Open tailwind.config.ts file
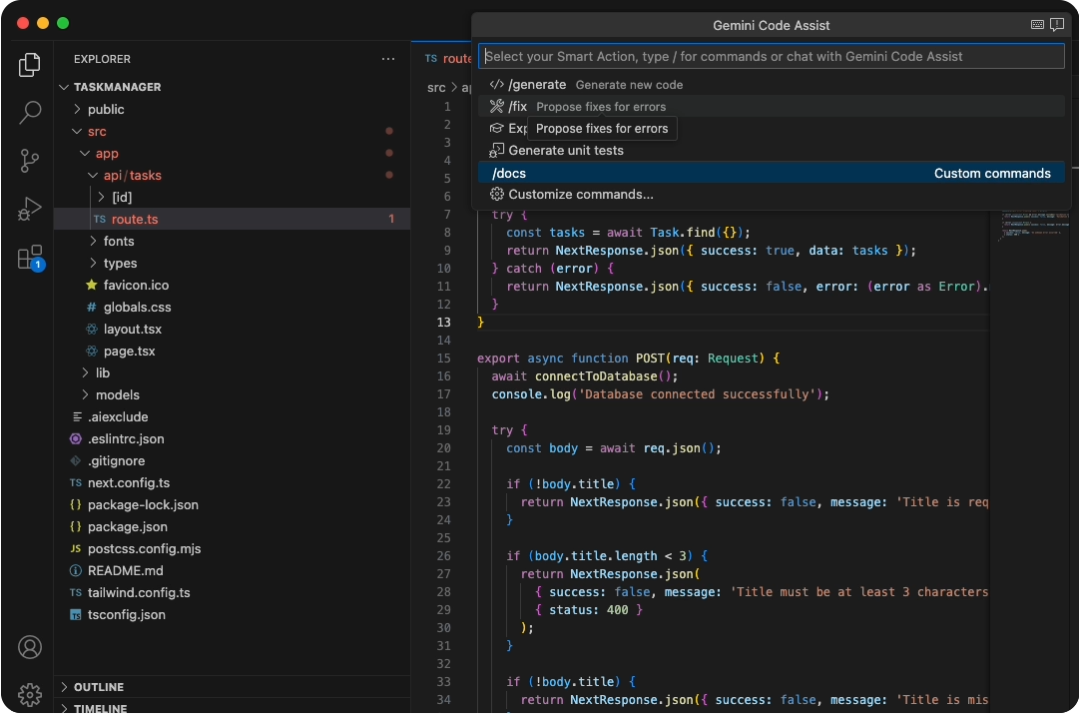The width and height of the screenshot is (1080, 714). (232, 593)
